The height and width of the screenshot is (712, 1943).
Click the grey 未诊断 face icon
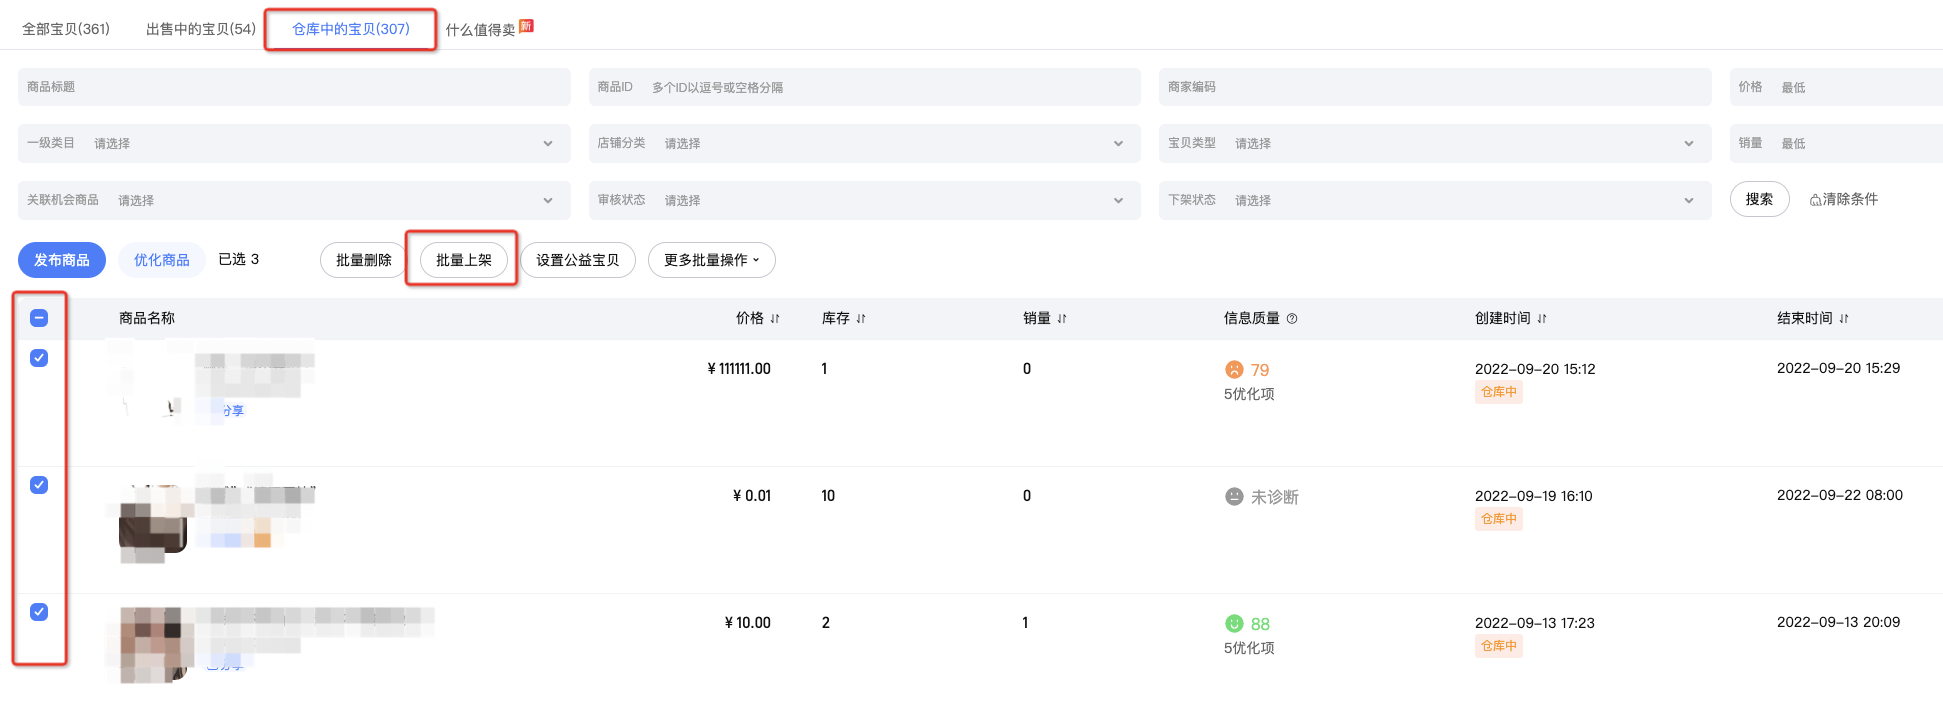coord(1234,496)
